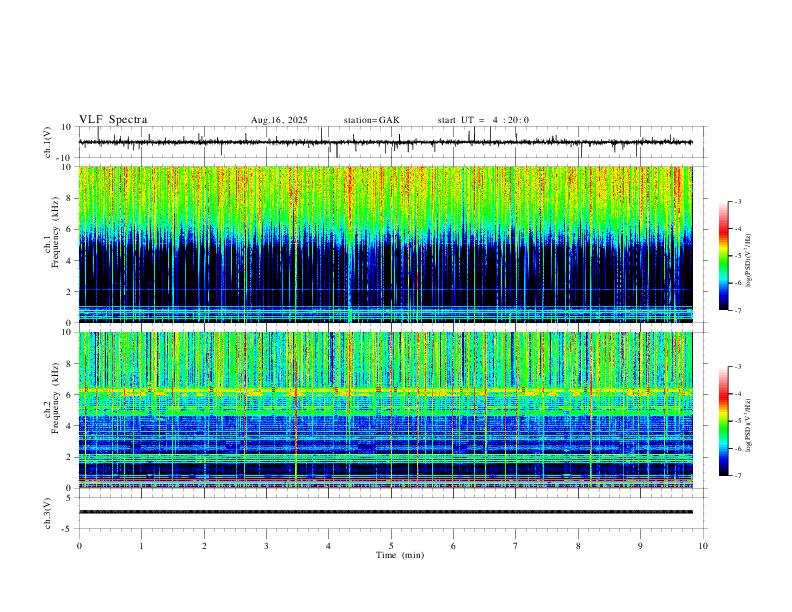The width and height of the screenshot is (792, 612).
Task: Click the "VLF Spectra" title text
Action: click(113, 120)
